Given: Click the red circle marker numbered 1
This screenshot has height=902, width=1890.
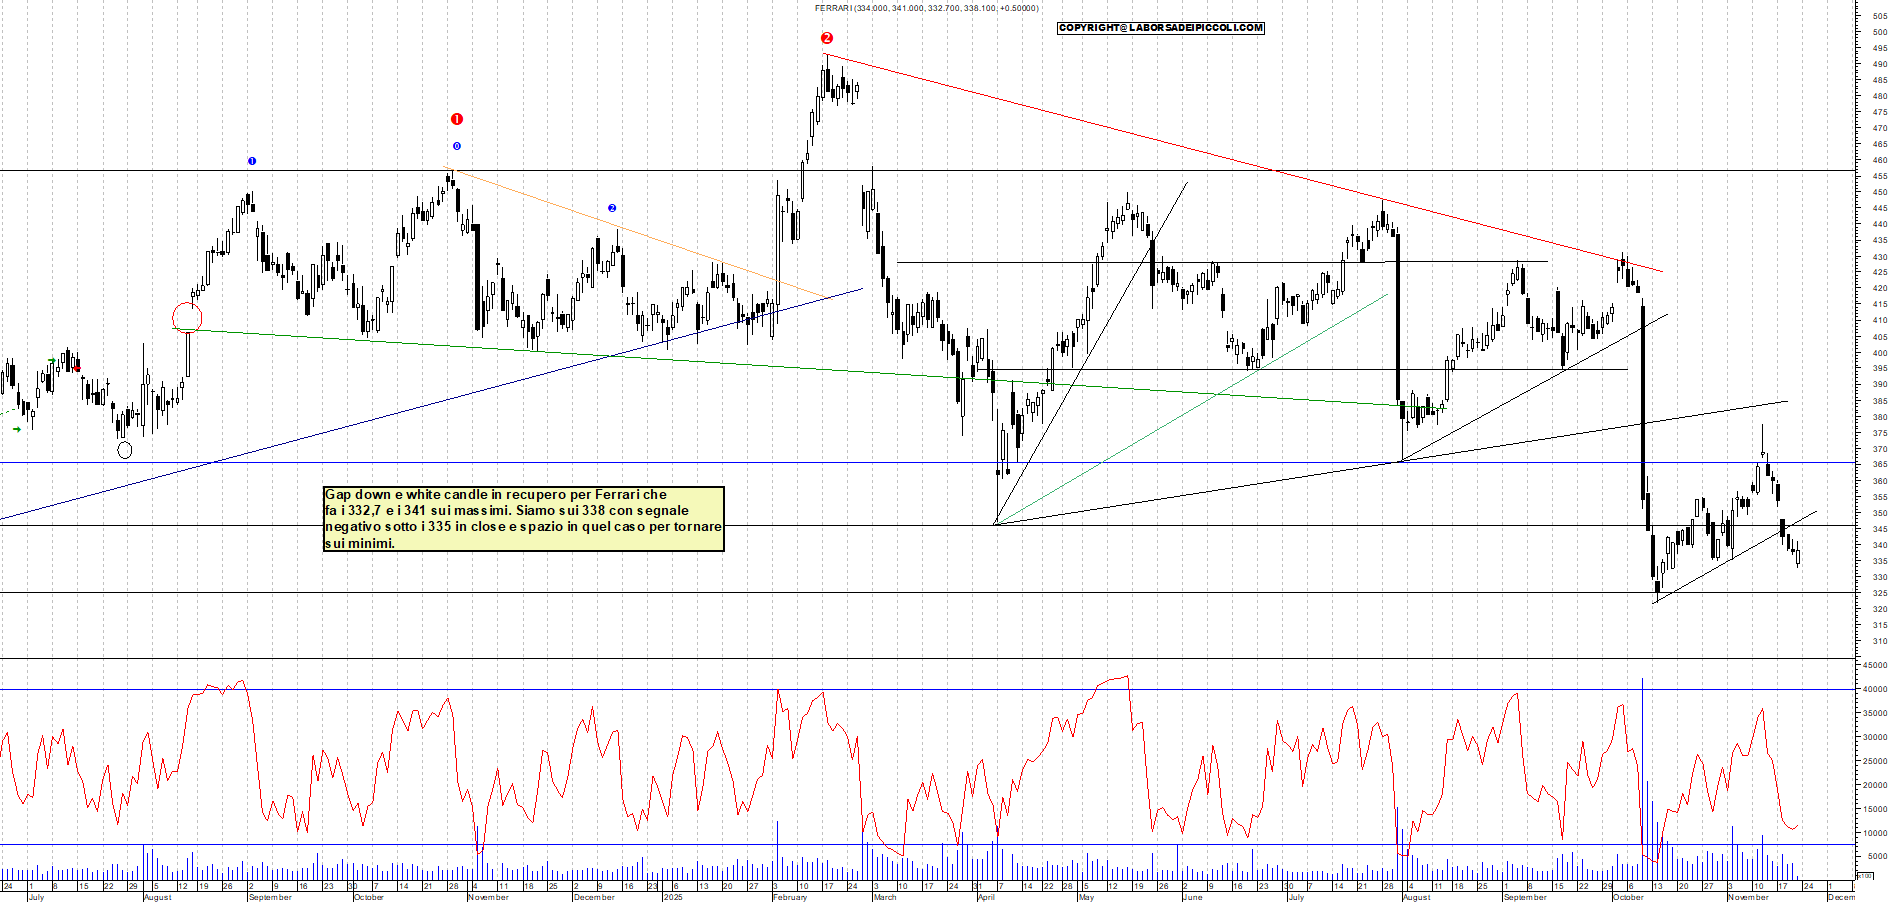Looking at the screenshot, I should [x=457, y=119].
